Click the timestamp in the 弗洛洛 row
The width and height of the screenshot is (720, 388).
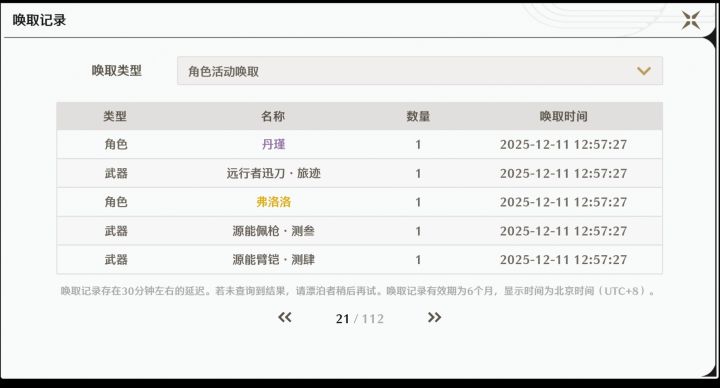tap(563, 202)
